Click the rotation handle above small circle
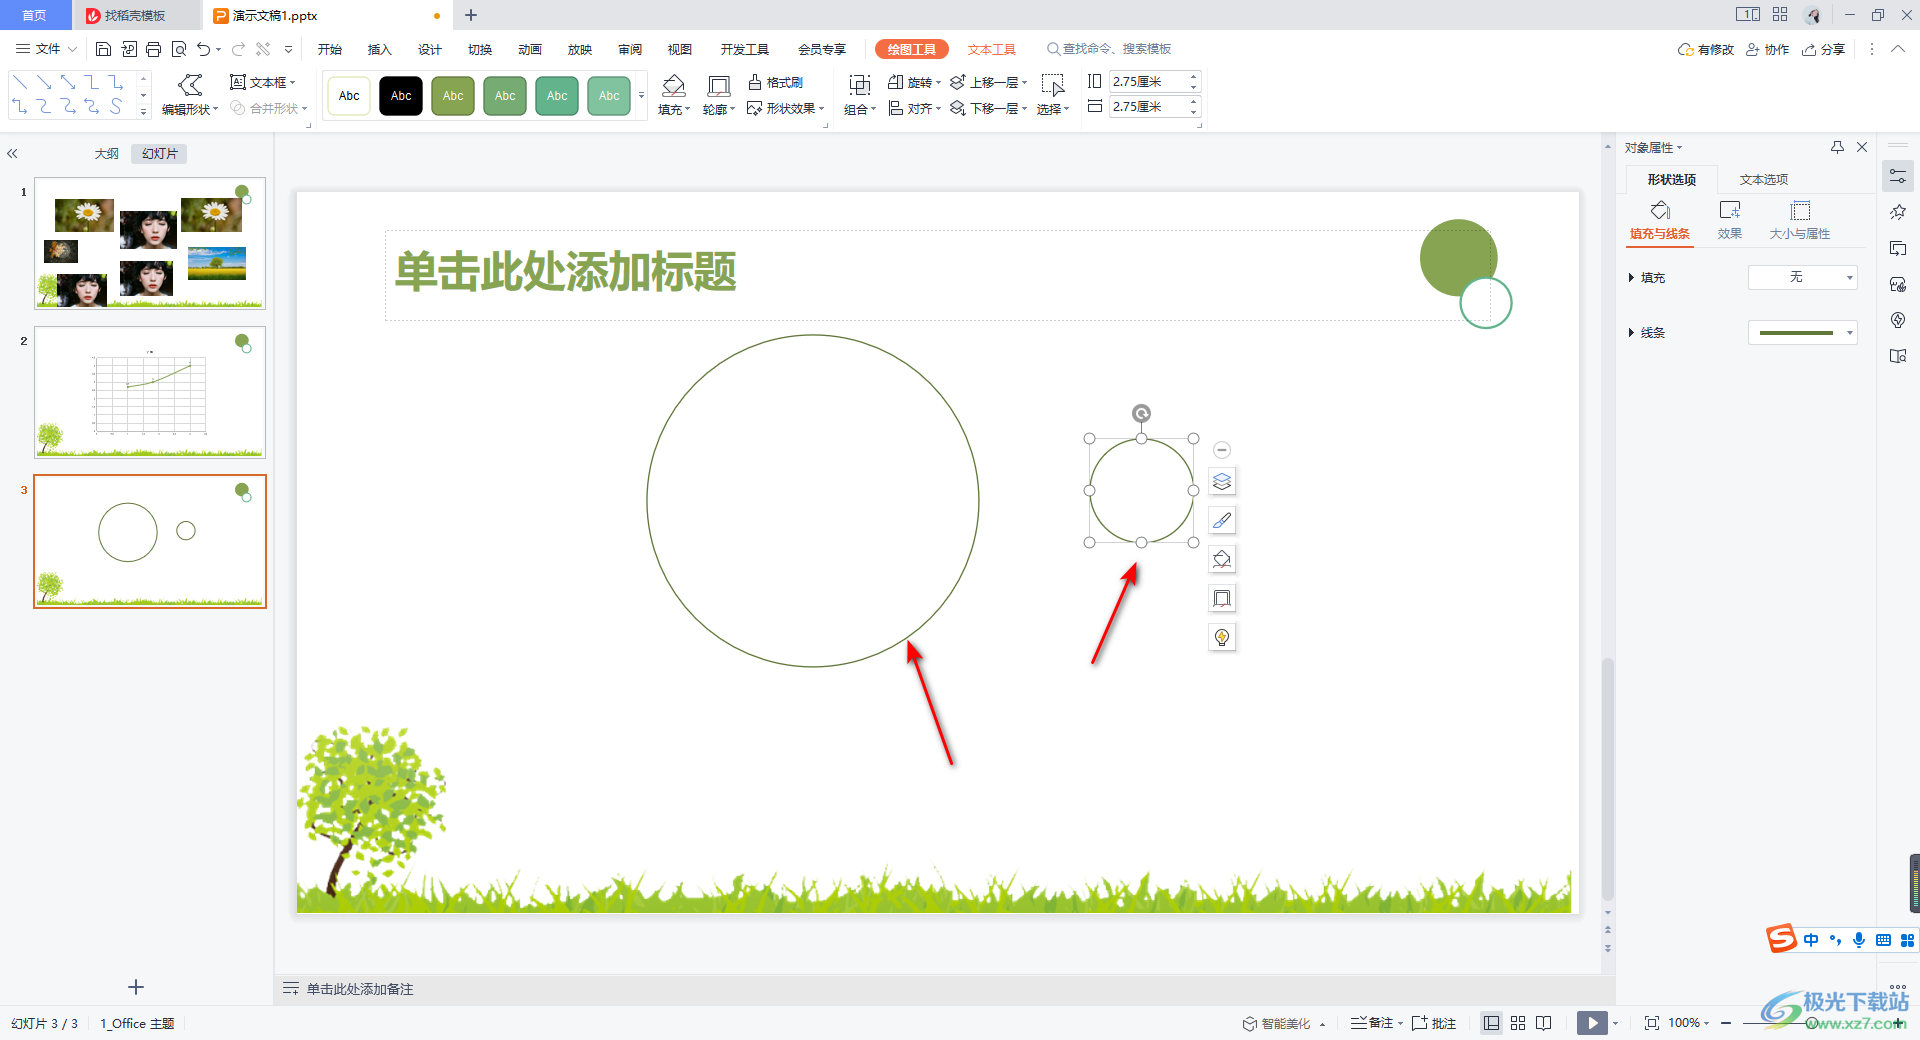The image size is (1920, 1040). coord(1141,413)
